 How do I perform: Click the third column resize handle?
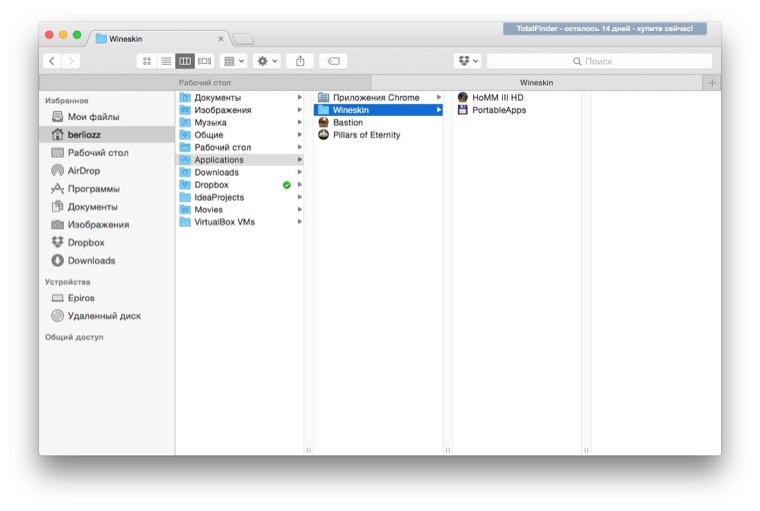pos(586,450)
